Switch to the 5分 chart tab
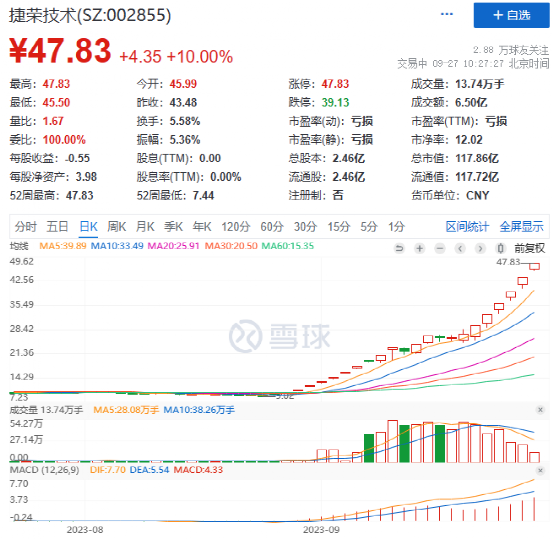This screenshot has width=553, height=540. 369,226
